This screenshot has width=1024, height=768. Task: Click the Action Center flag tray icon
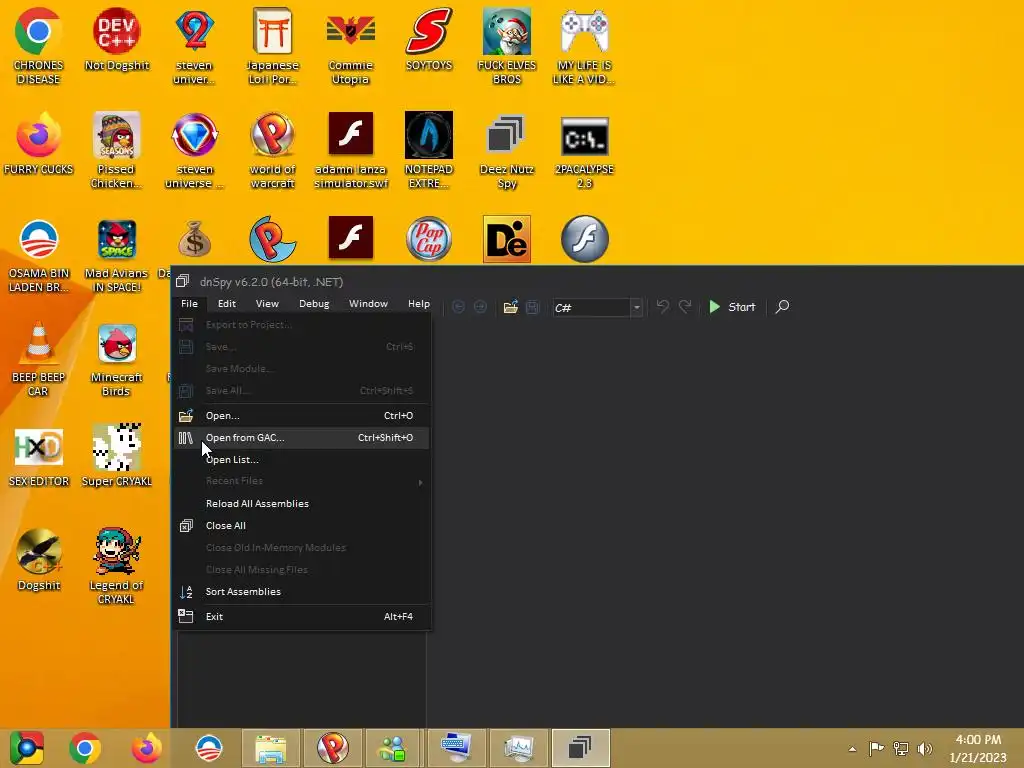[x=876, y=748]
